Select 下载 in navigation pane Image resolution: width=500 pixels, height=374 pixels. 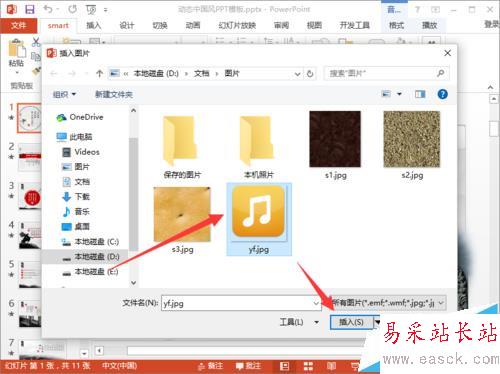76,197
